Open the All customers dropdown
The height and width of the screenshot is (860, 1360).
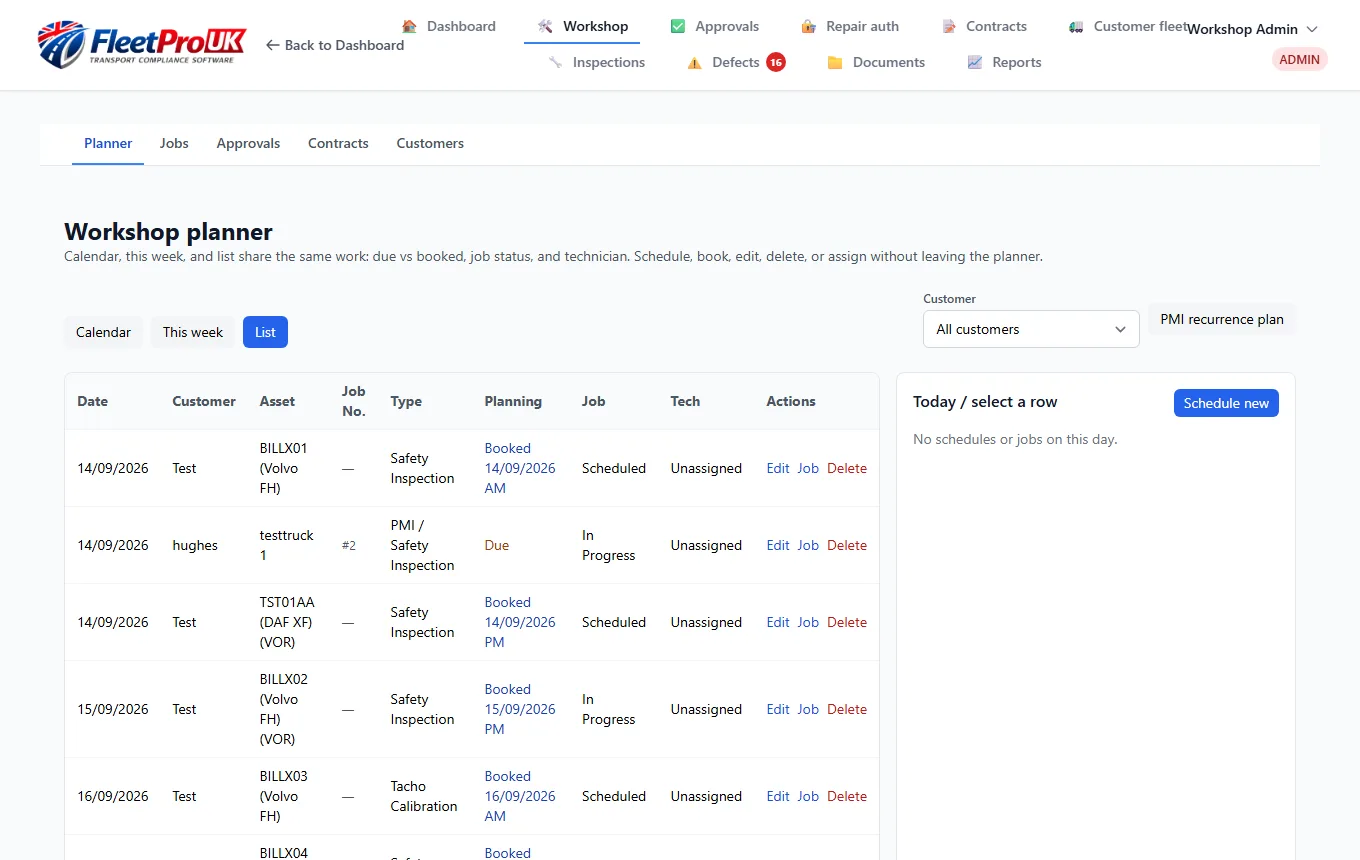(1031, 329)
